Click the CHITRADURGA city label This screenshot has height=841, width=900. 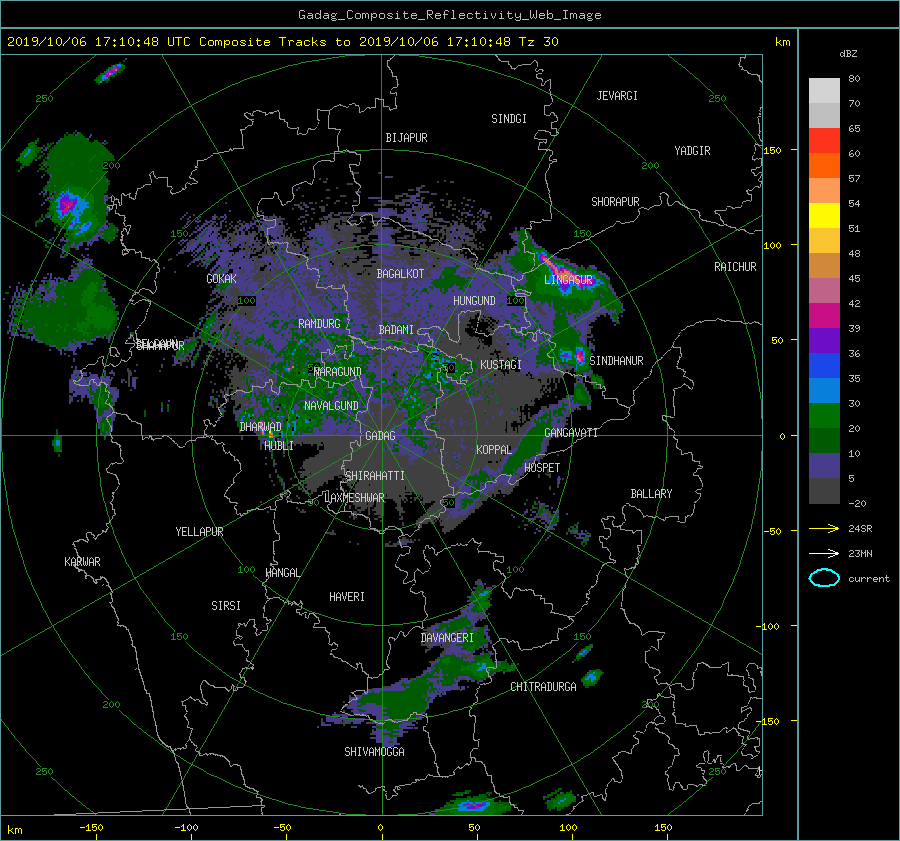[544, 687]
